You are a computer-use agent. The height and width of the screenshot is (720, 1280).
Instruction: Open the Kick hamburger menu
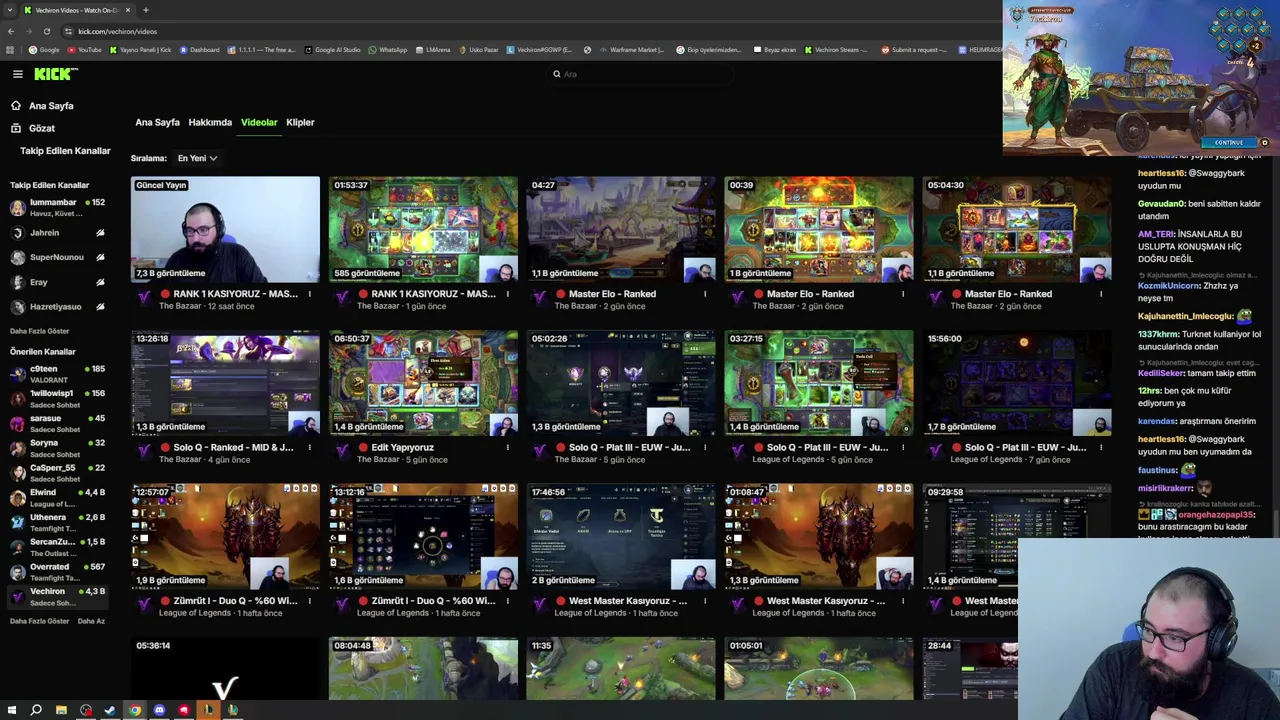coord(17,74)
